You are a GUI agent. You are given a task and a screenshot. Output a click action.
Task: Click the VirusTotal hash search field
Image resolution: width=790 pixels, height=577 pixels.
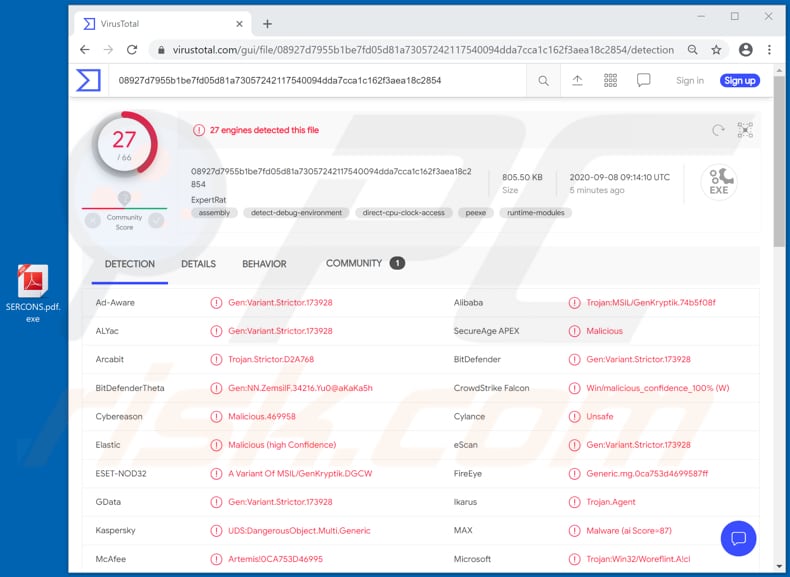[x=317, y=81]
